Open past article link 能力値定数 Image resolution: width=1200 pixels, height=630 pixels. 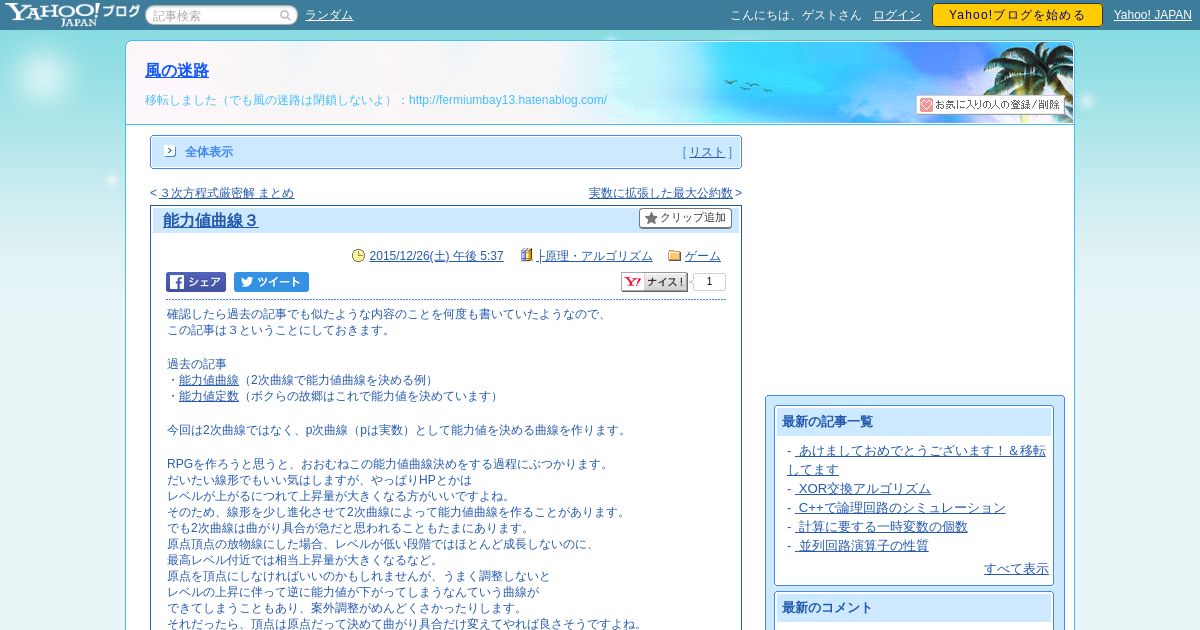click(x=209, y=396)
